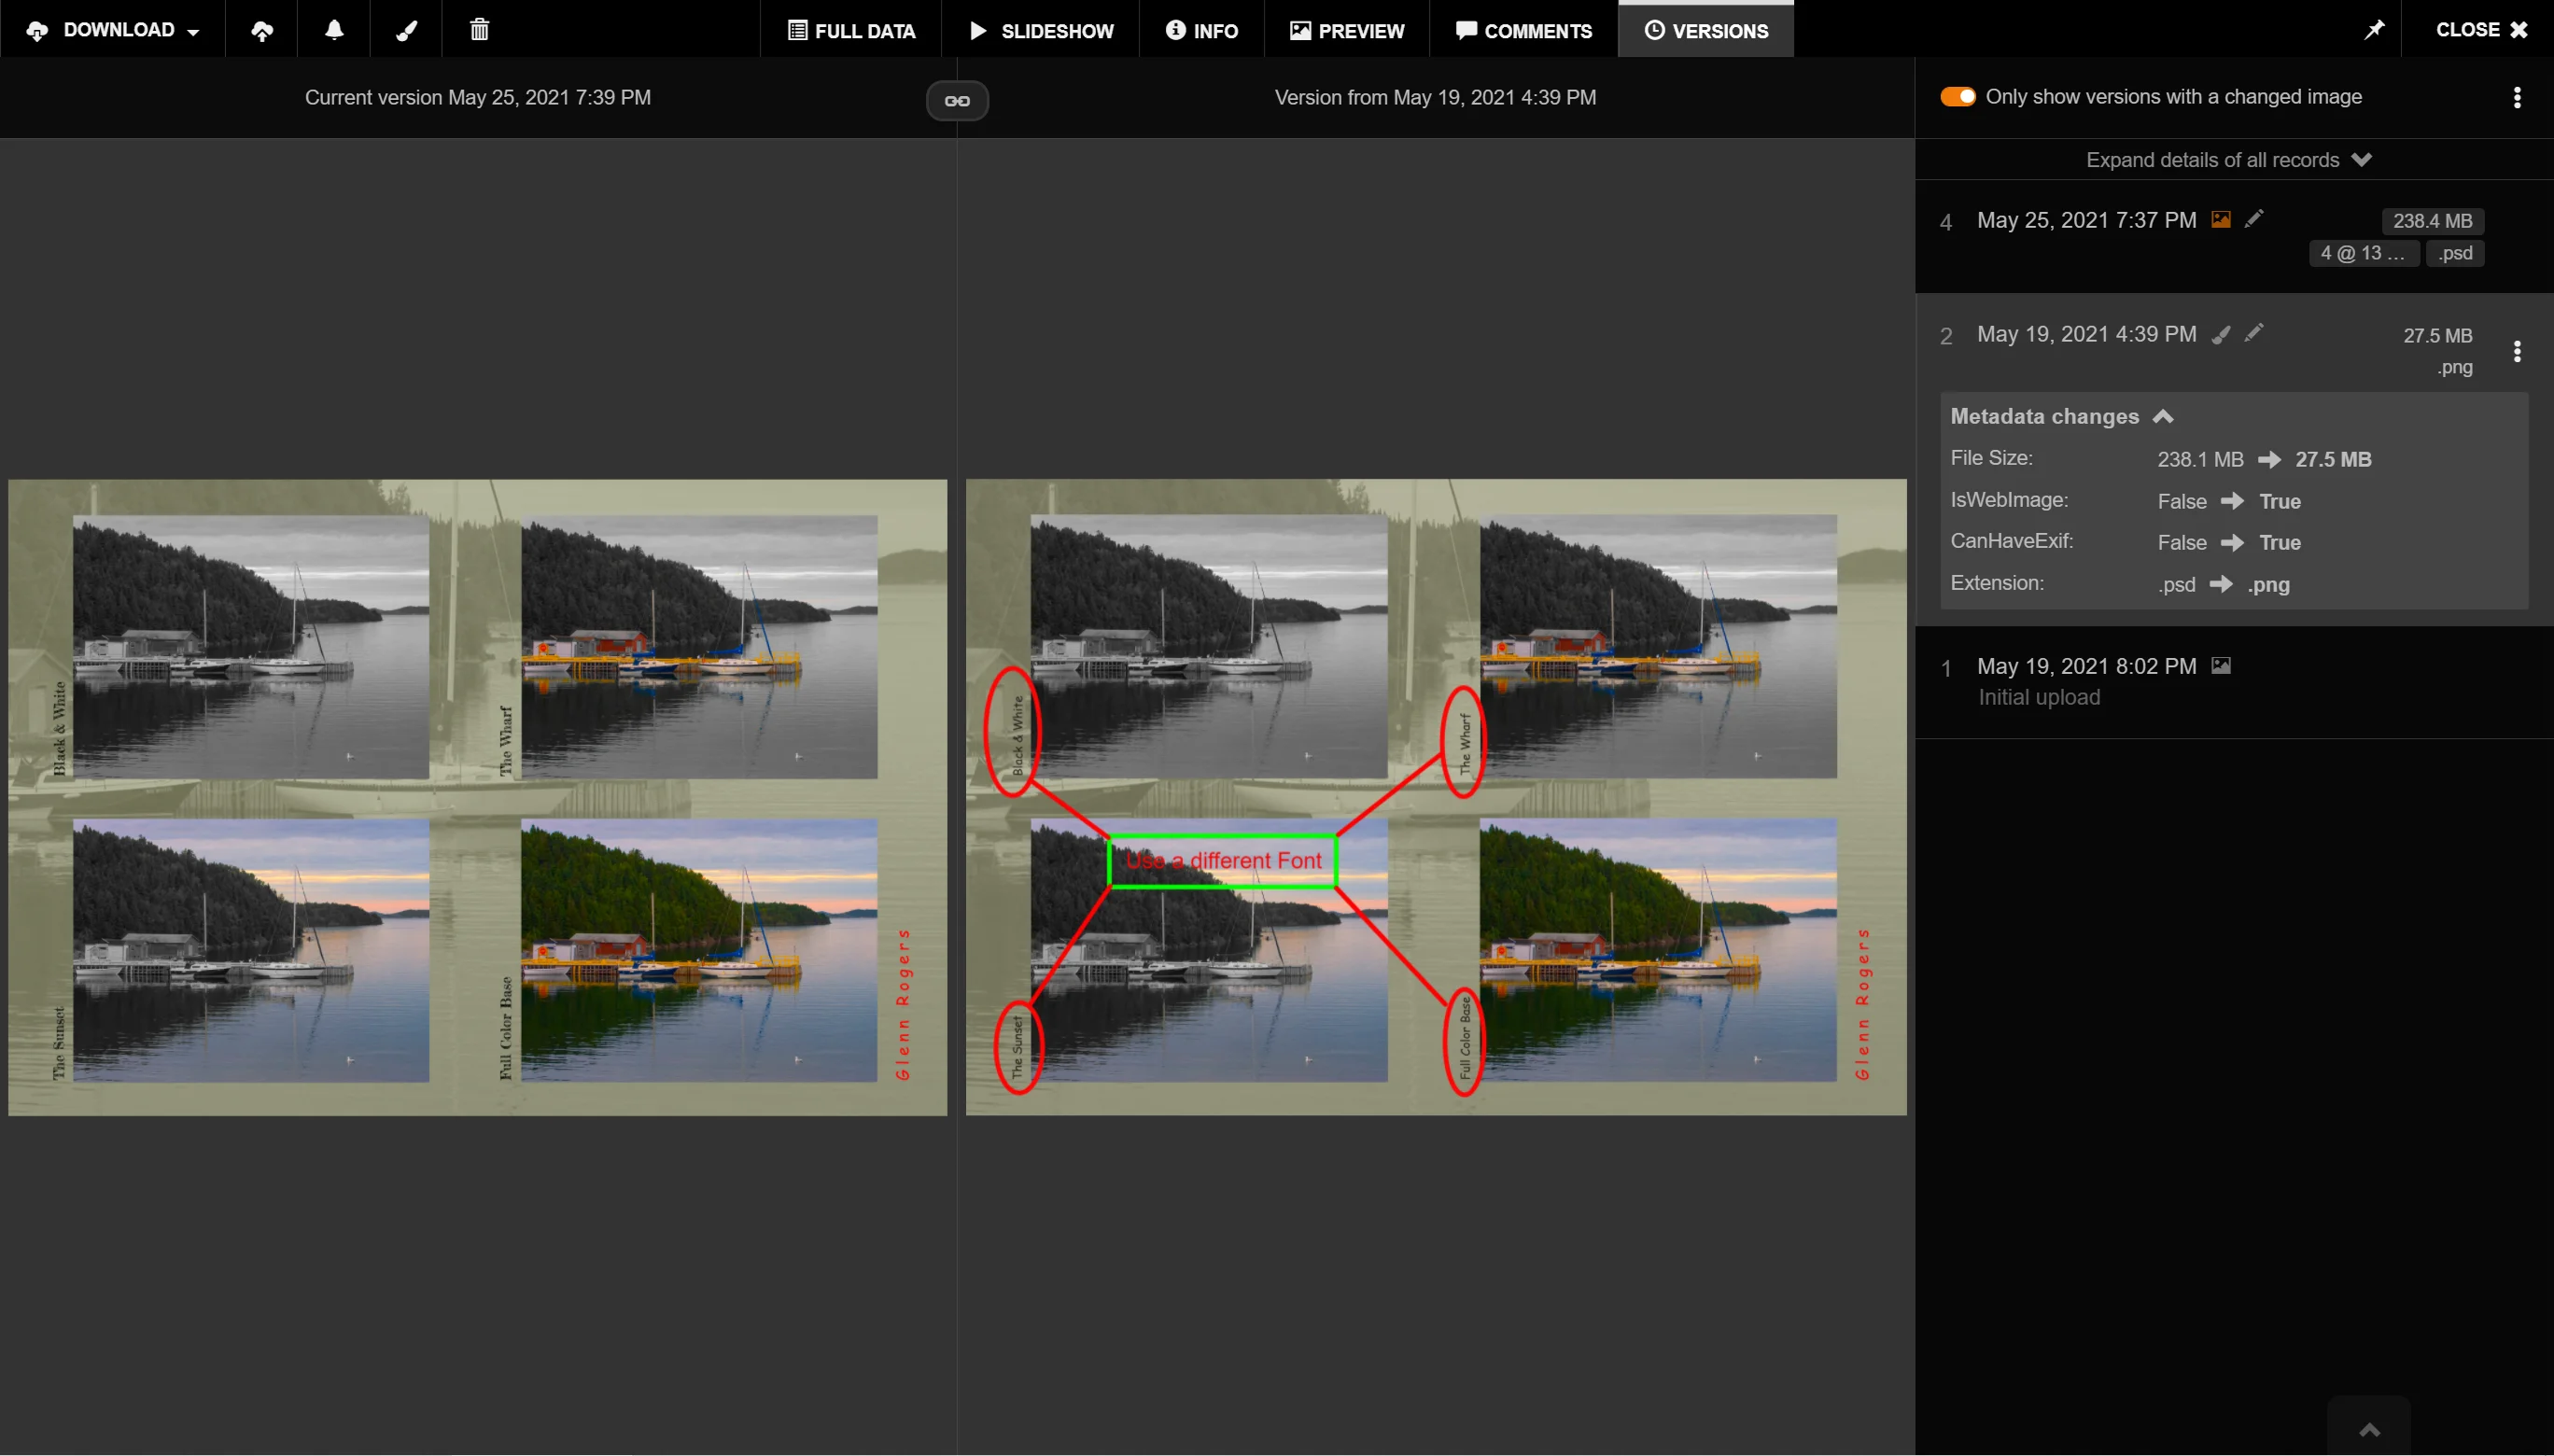
Task: Click the notification bell icon
Action: pyautogui.click(x=334, y=30)
